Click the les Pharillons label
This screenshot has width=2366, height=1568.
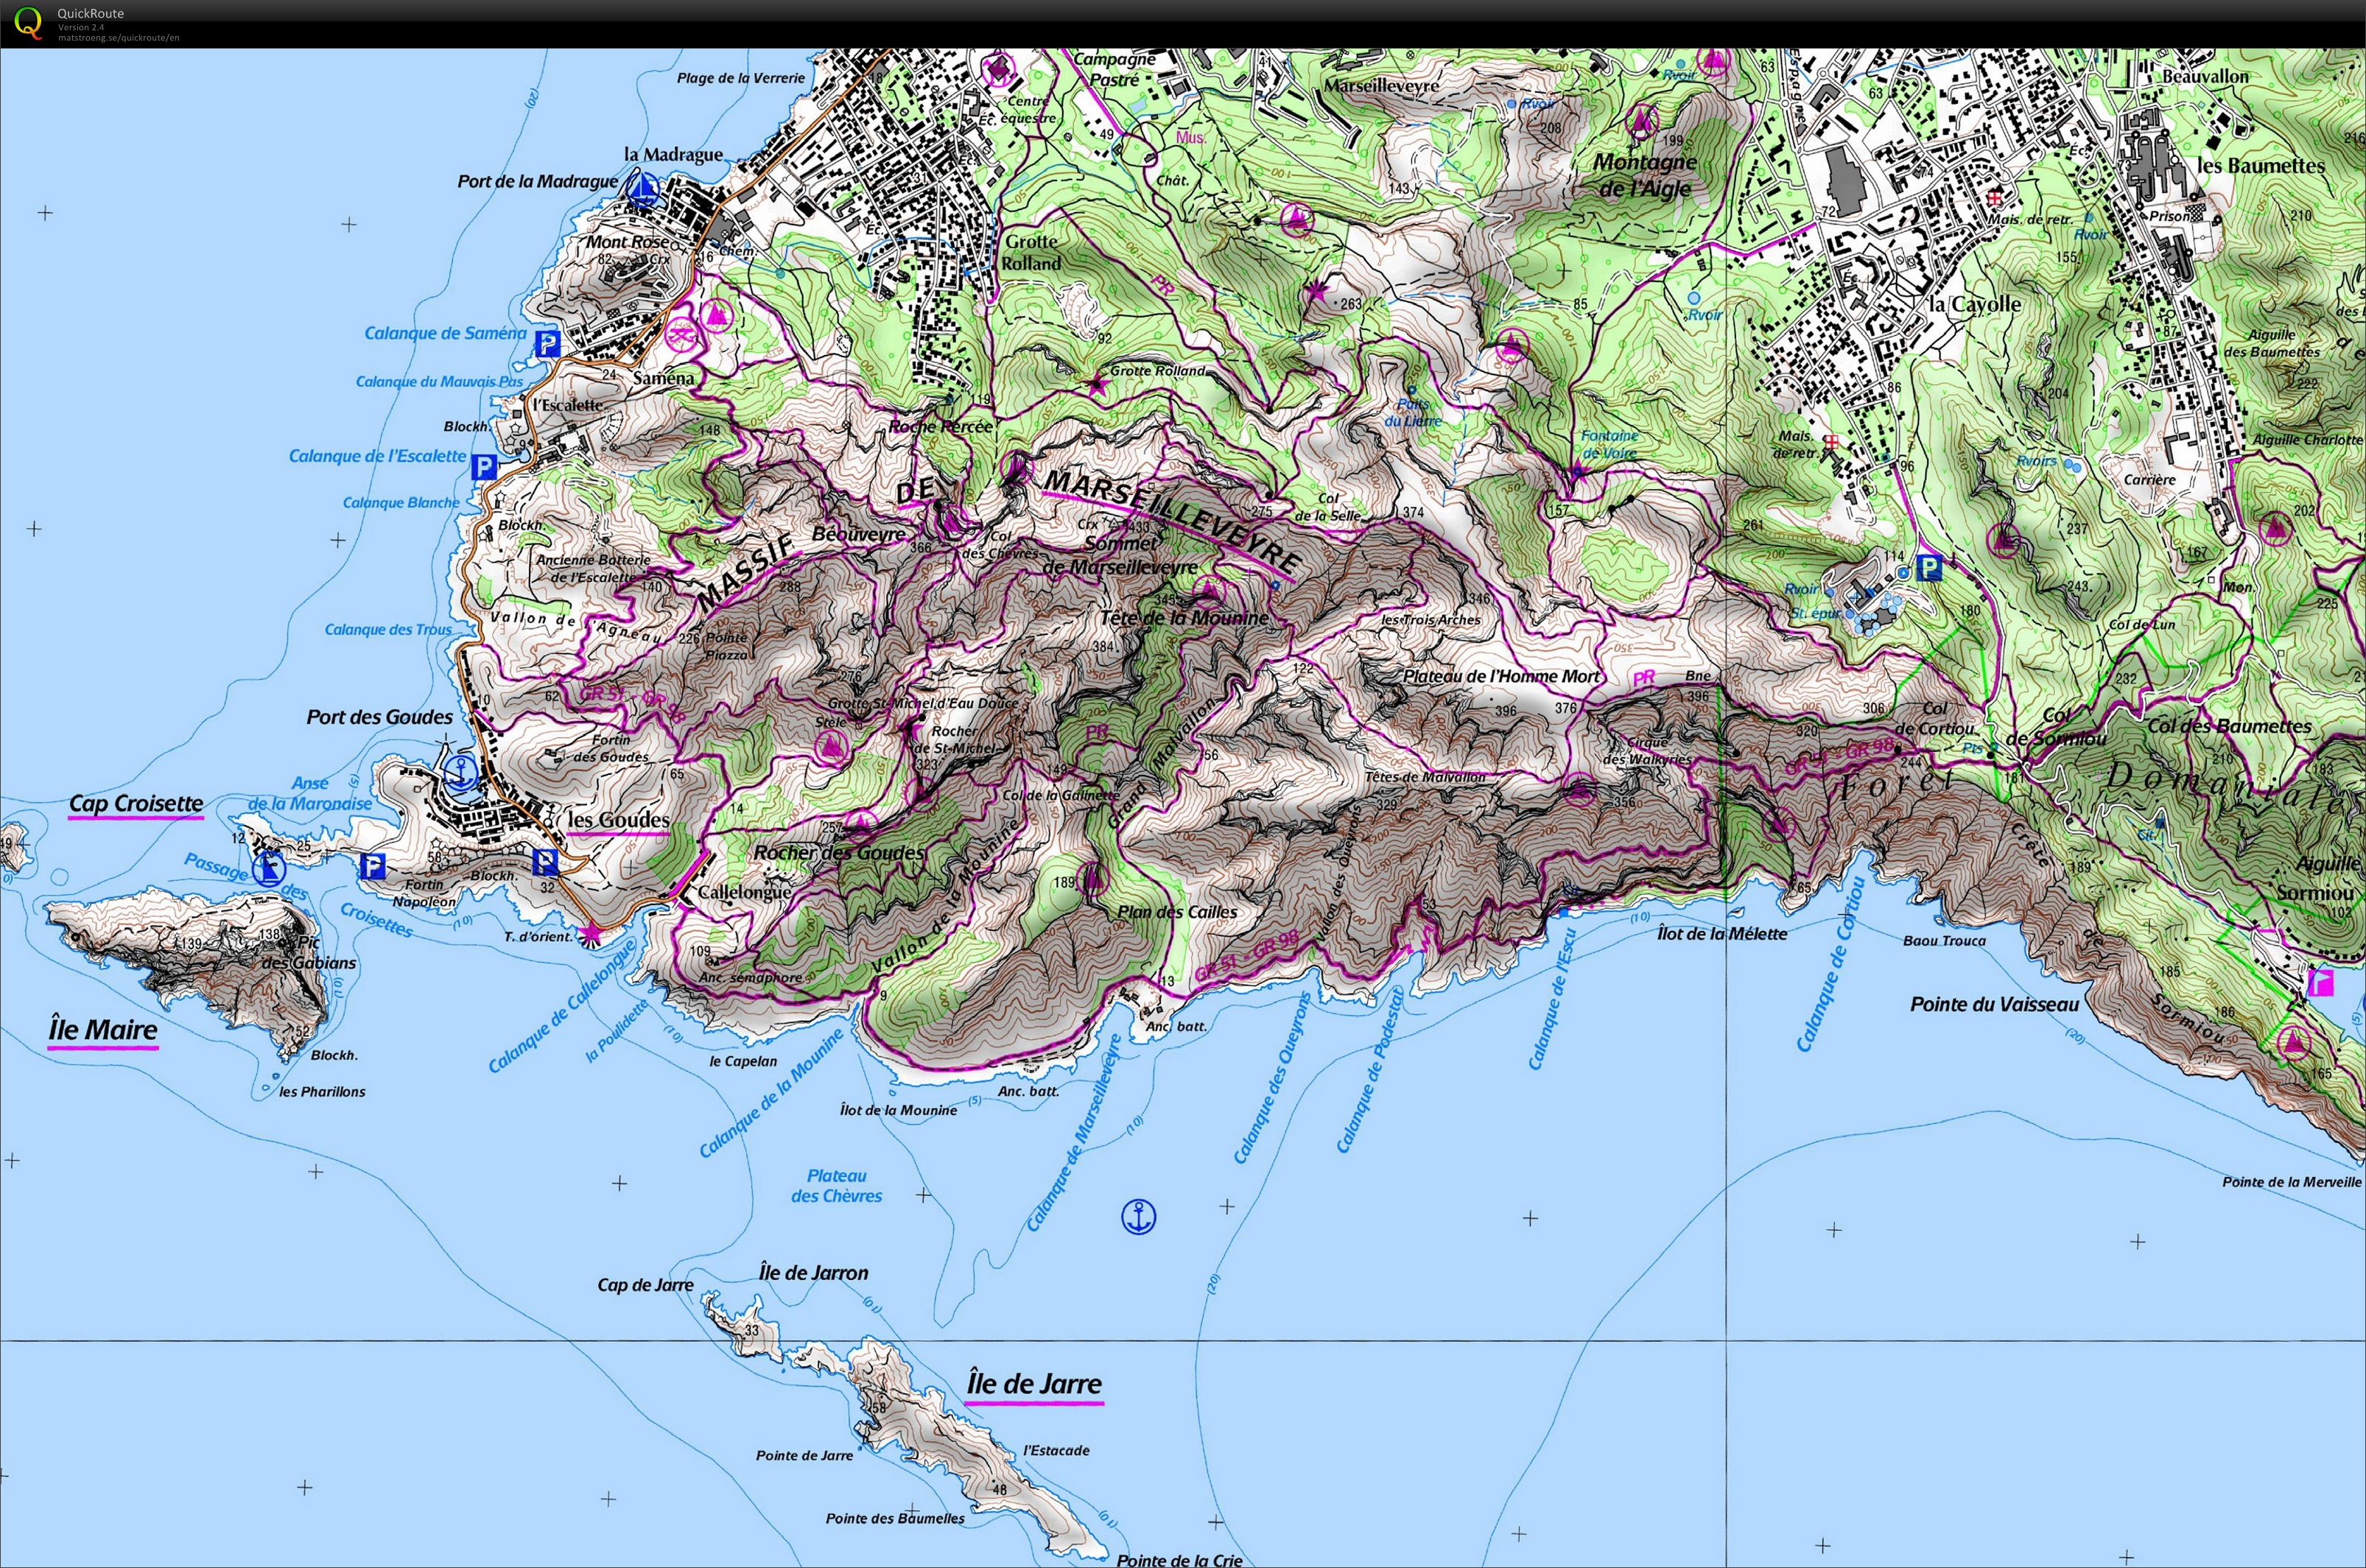322,1091
